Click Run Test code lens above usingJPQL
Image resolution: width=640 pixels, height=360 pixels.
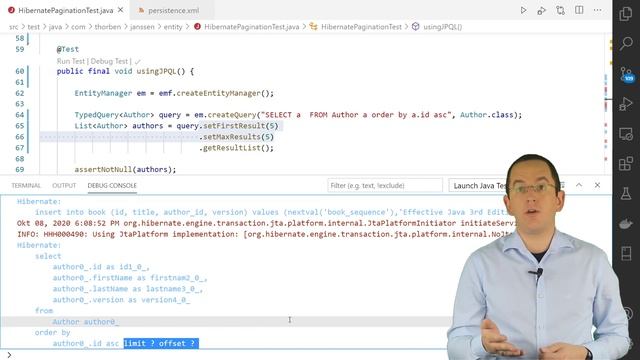71,61
